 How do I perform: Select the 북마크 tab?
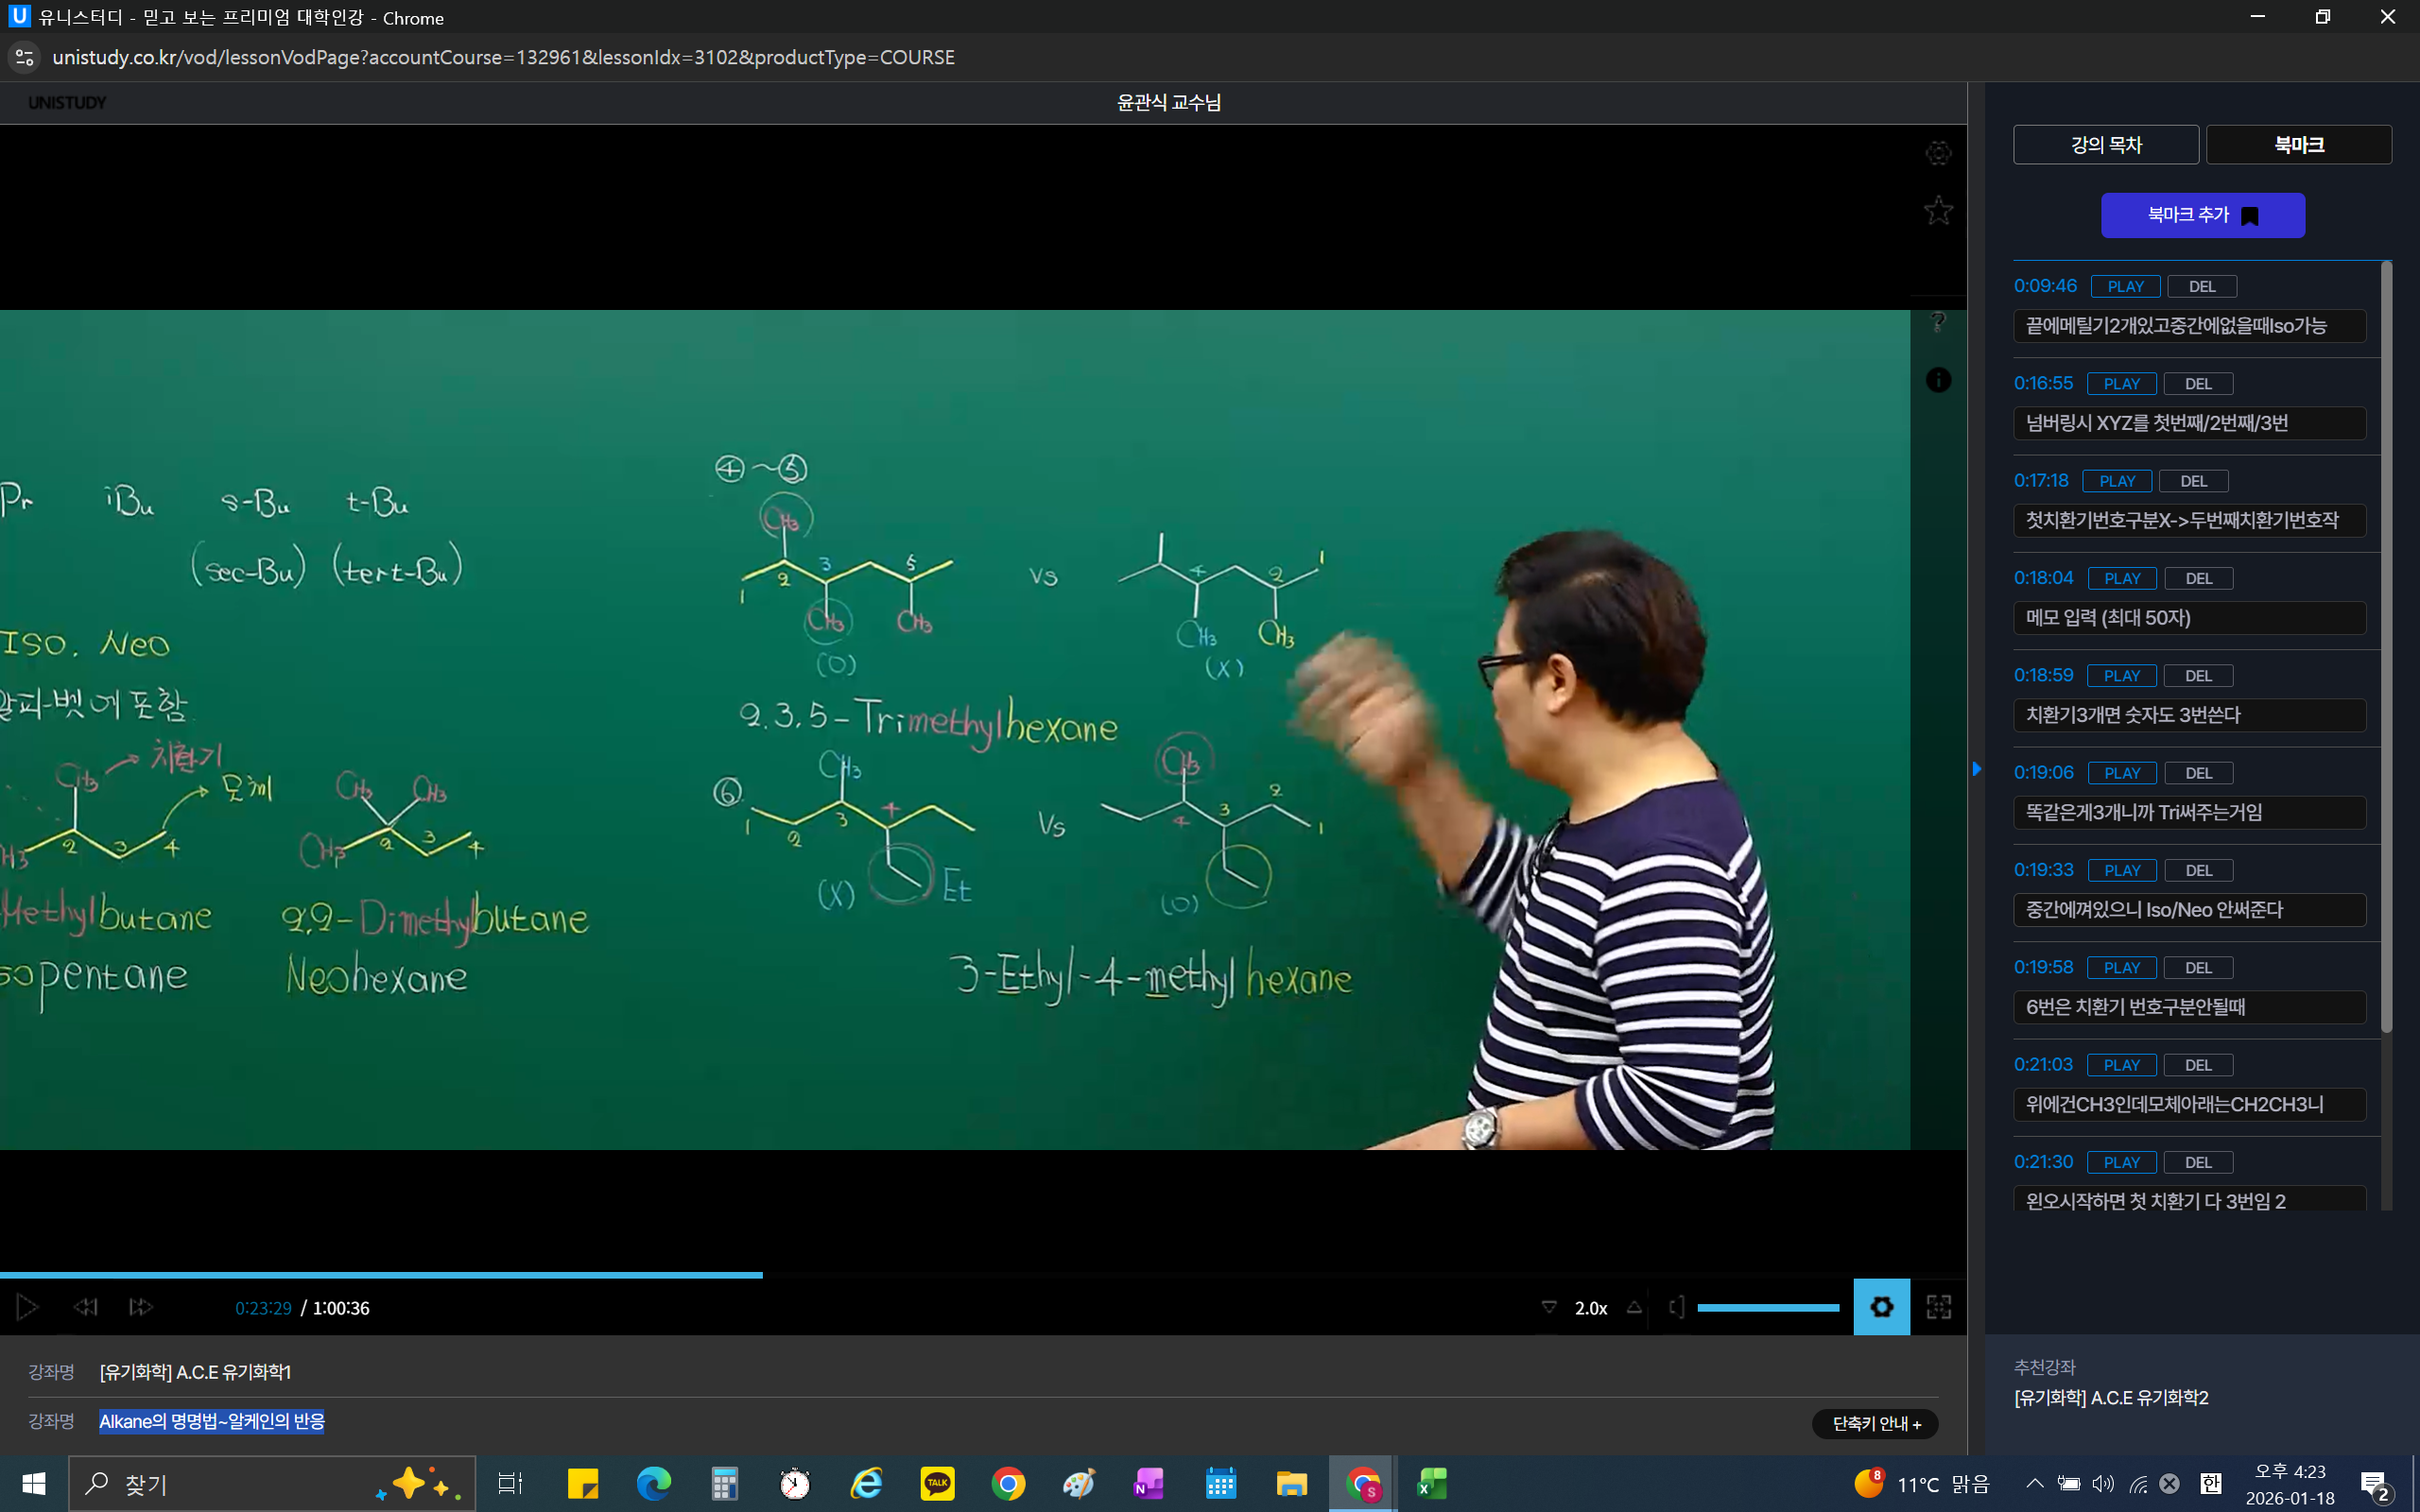(x=2298, y=145)
